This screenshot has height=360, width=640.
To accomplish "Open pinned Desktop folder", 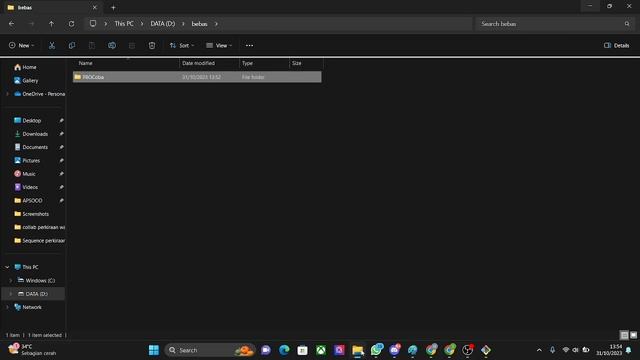I will point(27,120).
